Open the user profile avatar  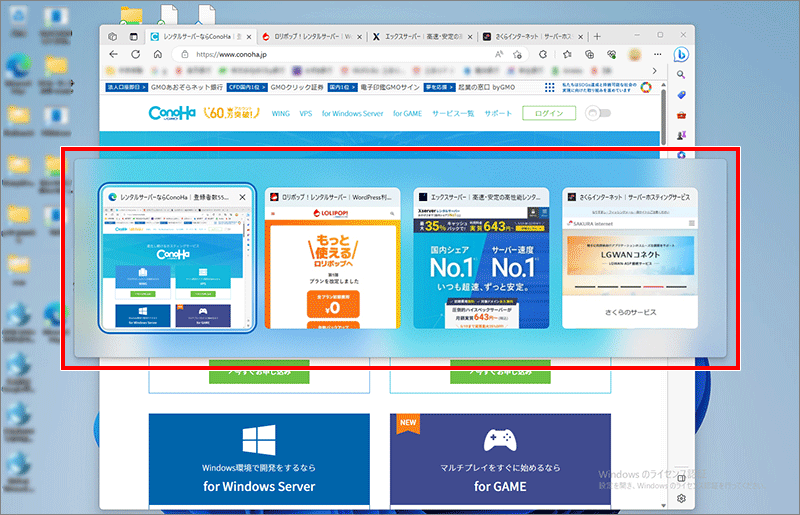pos(635,54)
